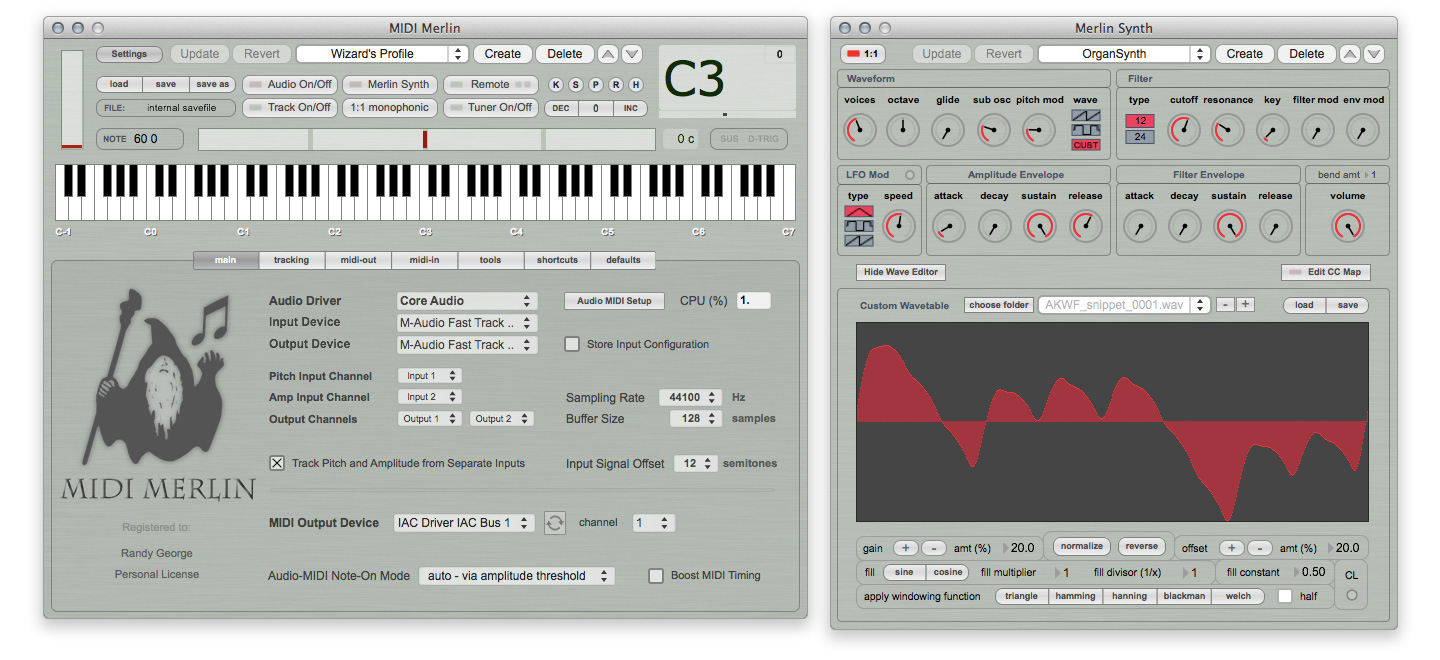
Task: Toggle Audio On/Off
Action: pos(290,85)
